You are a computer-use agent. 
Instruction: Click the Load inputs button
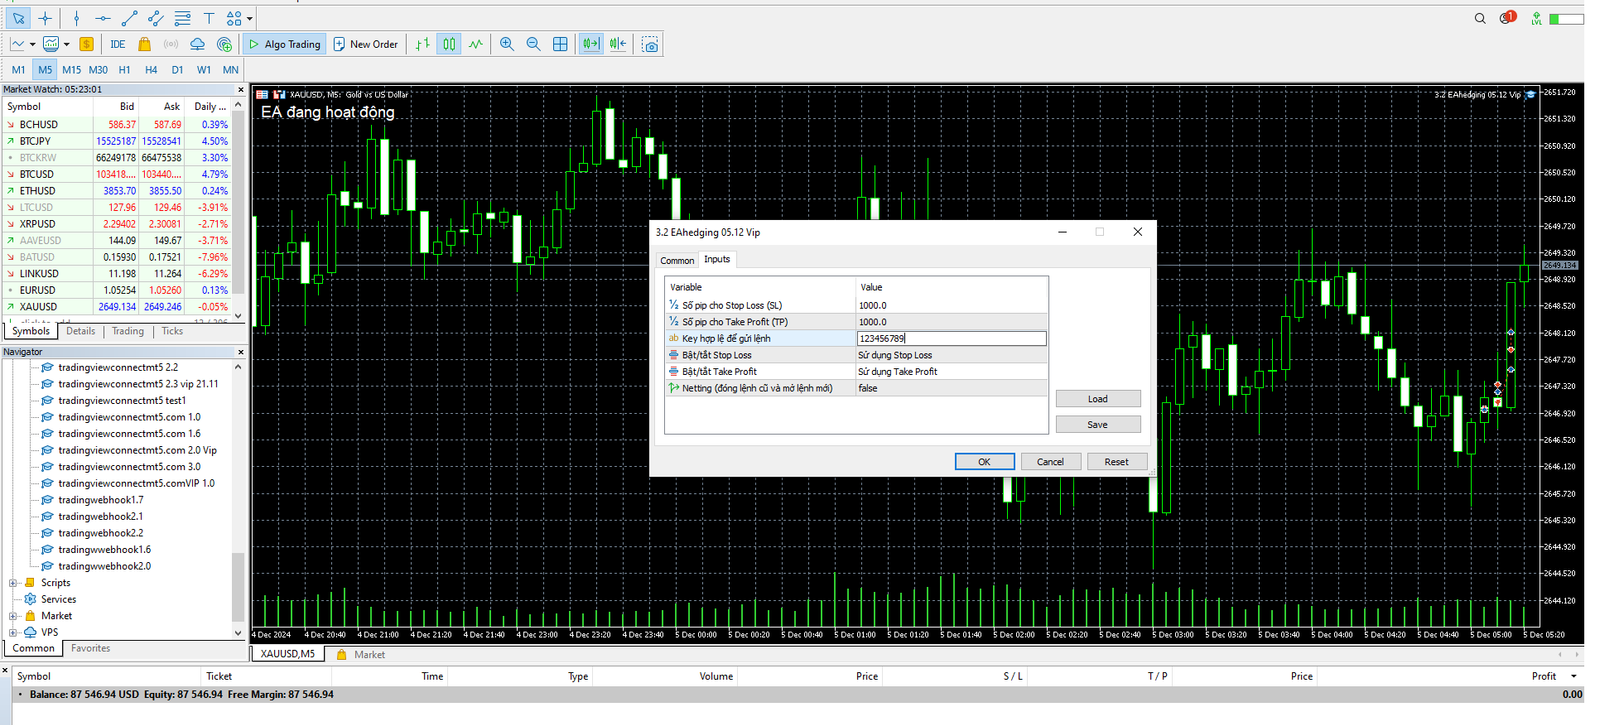click(x=1098, y=399)
